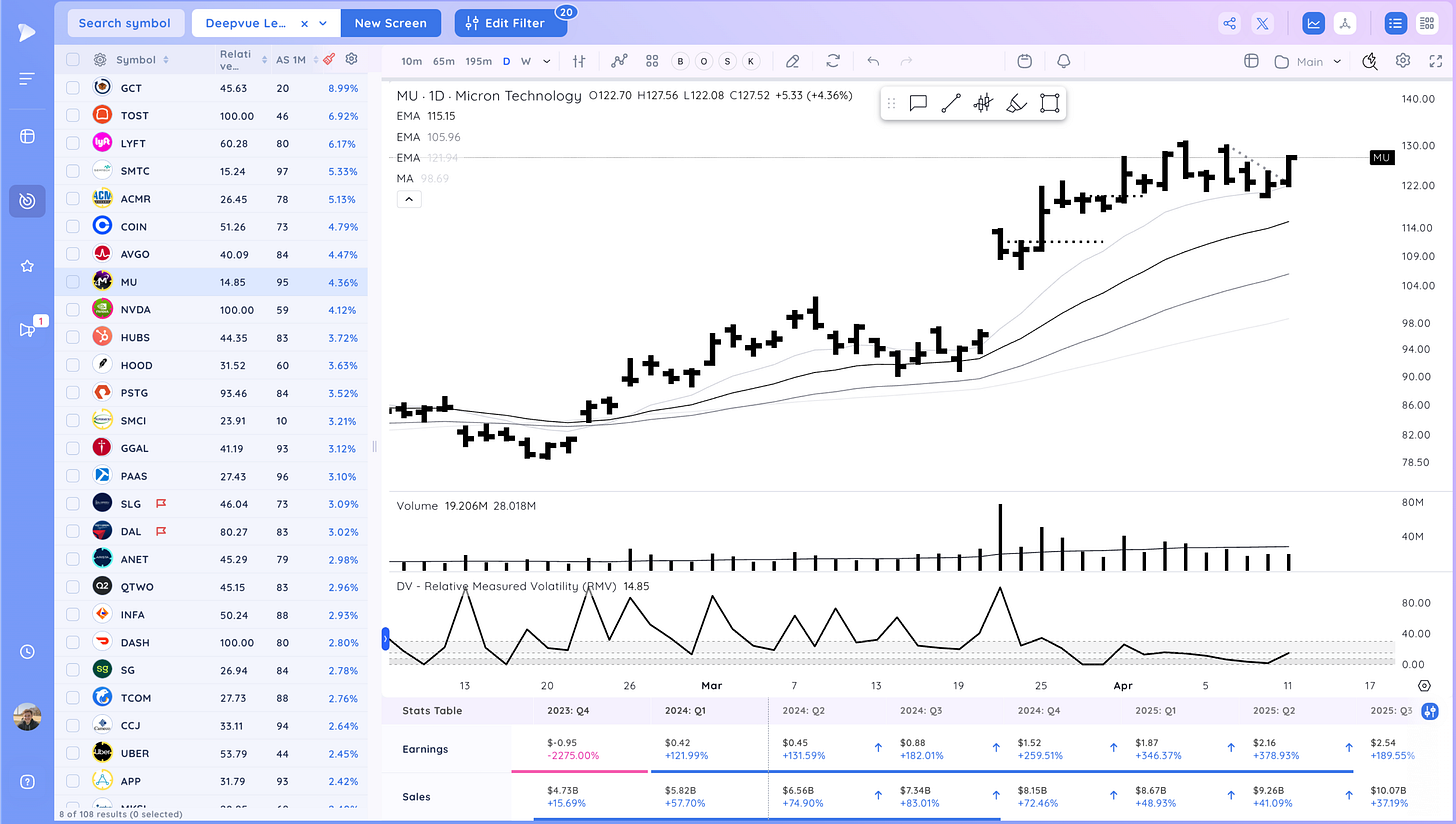Open the table settings gear next to paintbrush
This screenshot has height=824, width=1456.
tap(351, 60)
